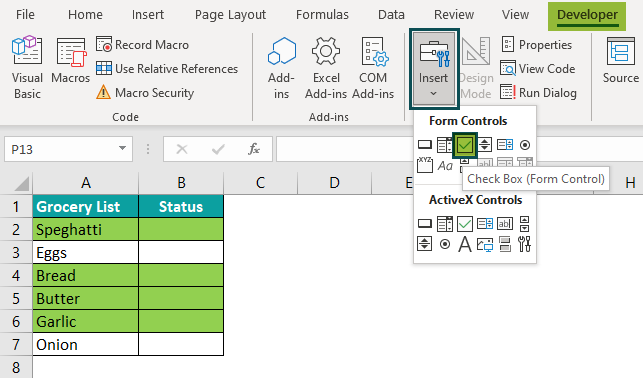Click the formula bar Enter checkmark
This screenshot has width=643, height=378.
tap(218, 149)
